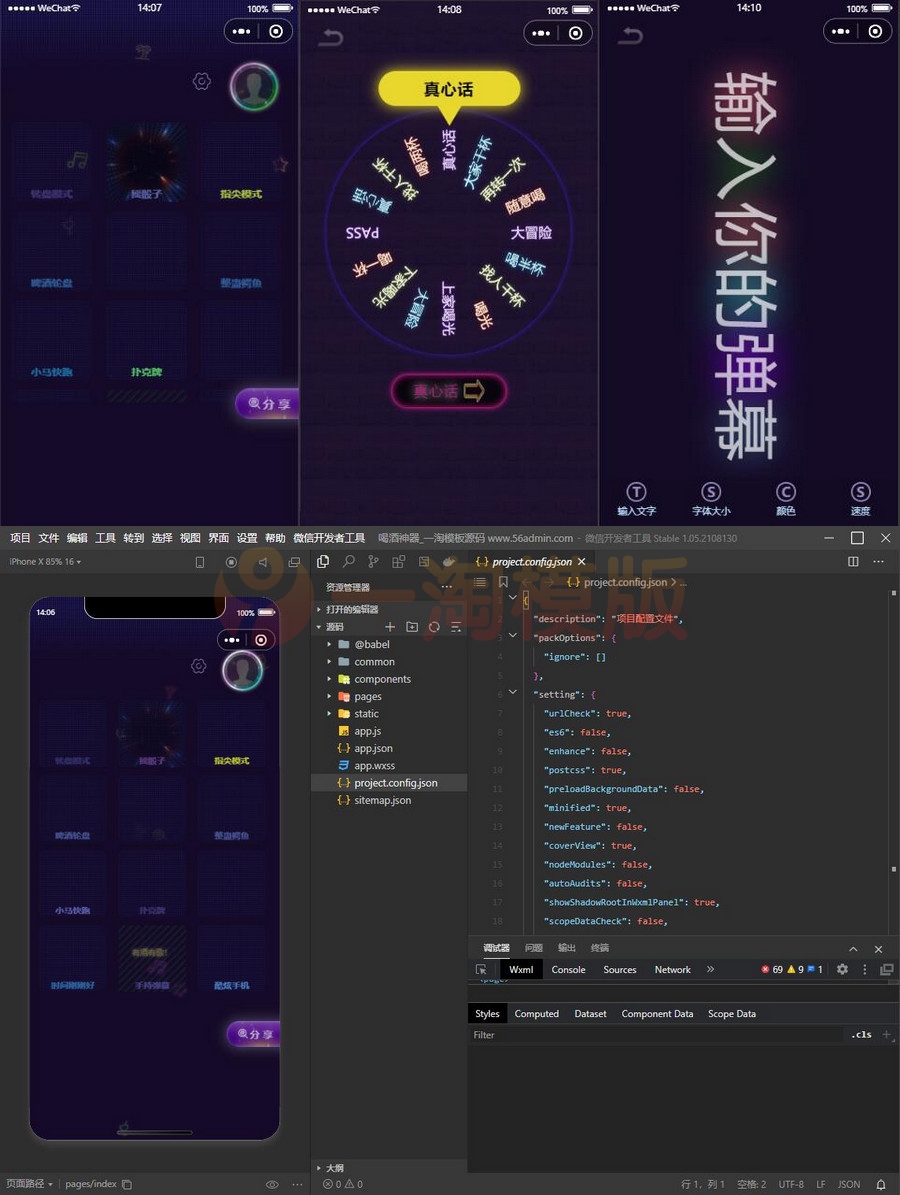900x1195 pixels.
Task: Toggle the simulator mute speaker icon
Action: pos(263,562)
